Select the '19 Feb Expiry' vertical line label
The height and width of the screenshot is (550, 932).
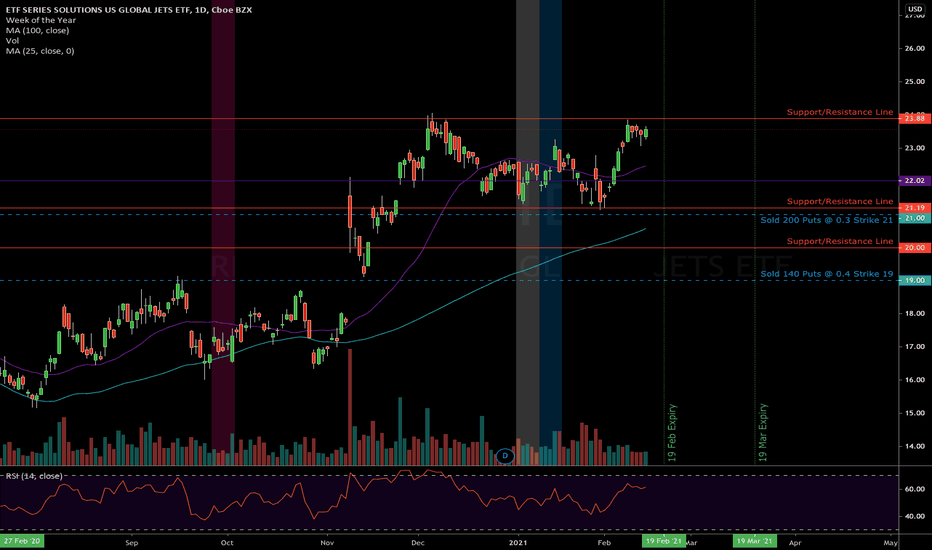(x=672, y=433)
